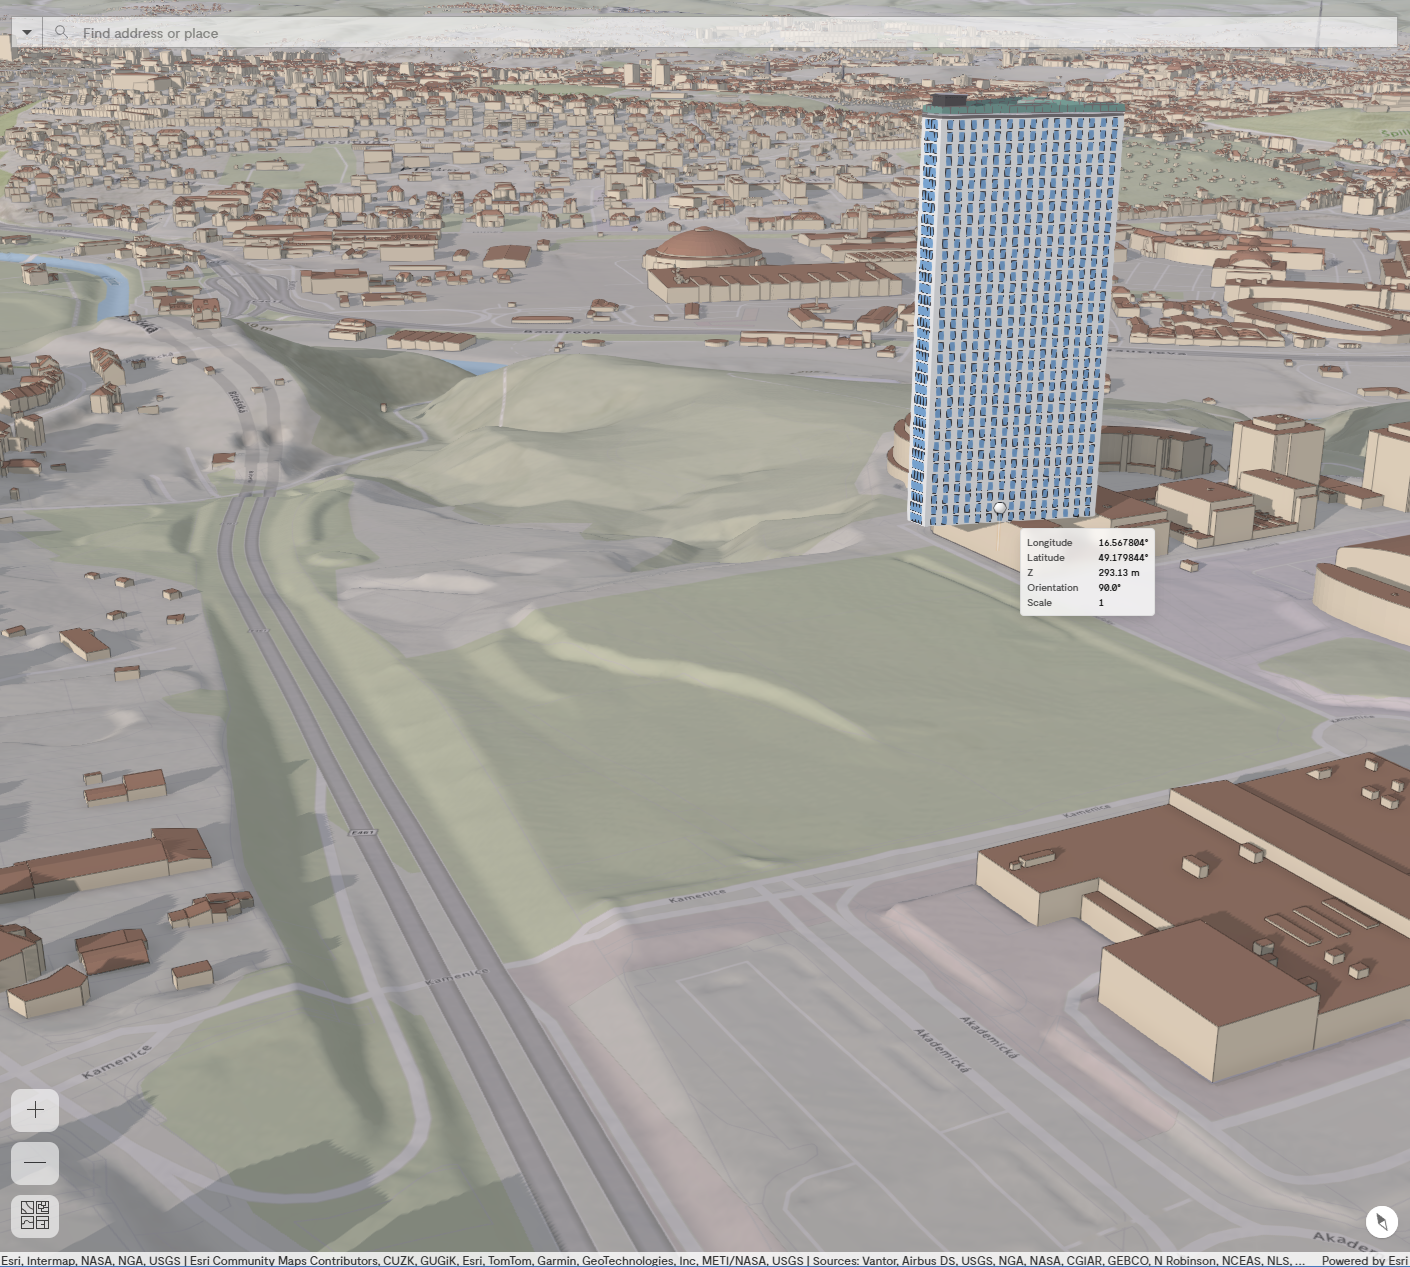Zoom out using the minus icon
Image resolution: width=1410 pixels, height=1267 pixels.
pyautogui.click(x=35, y=1162)
